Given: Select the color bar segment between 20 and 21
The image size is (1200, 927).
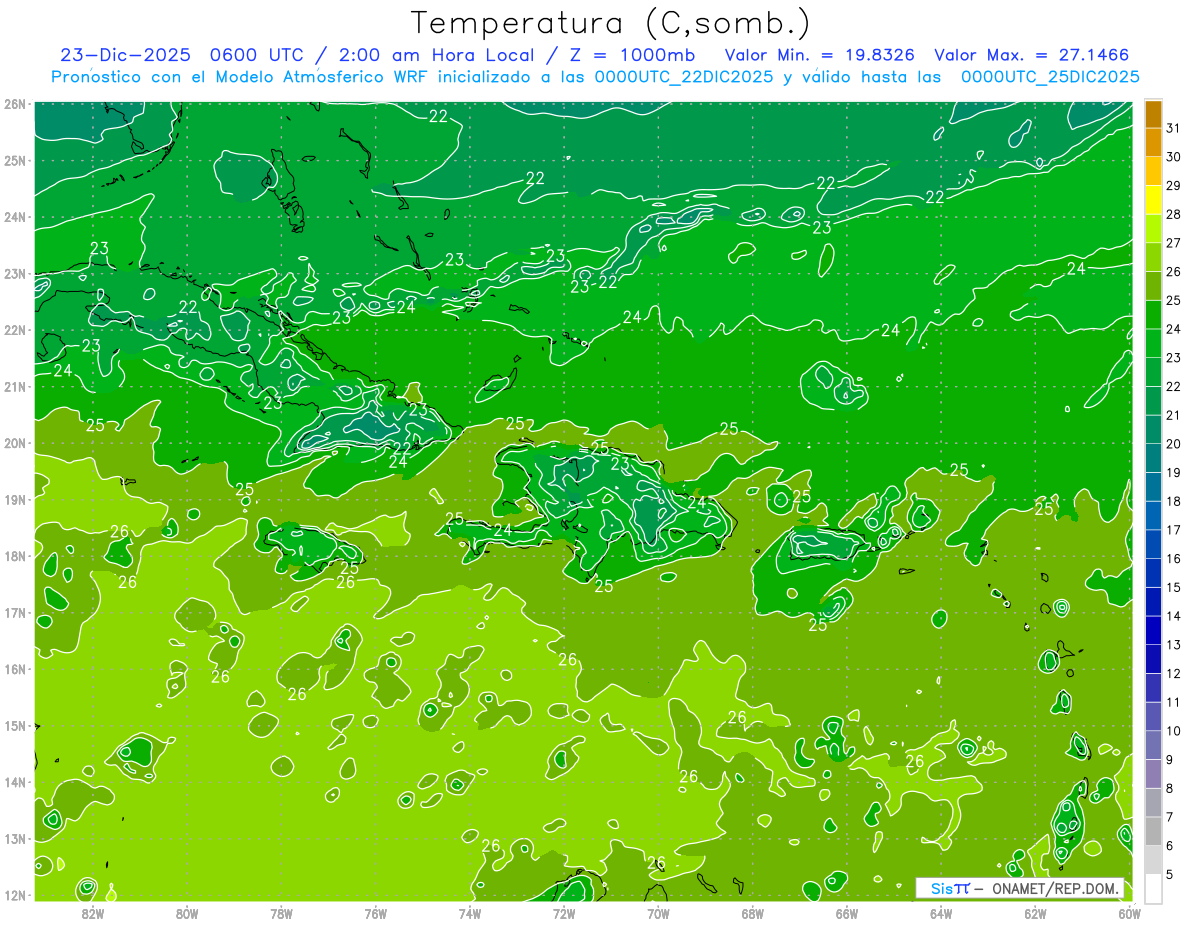Looking at the screenshot, I should click(1154, 430).
